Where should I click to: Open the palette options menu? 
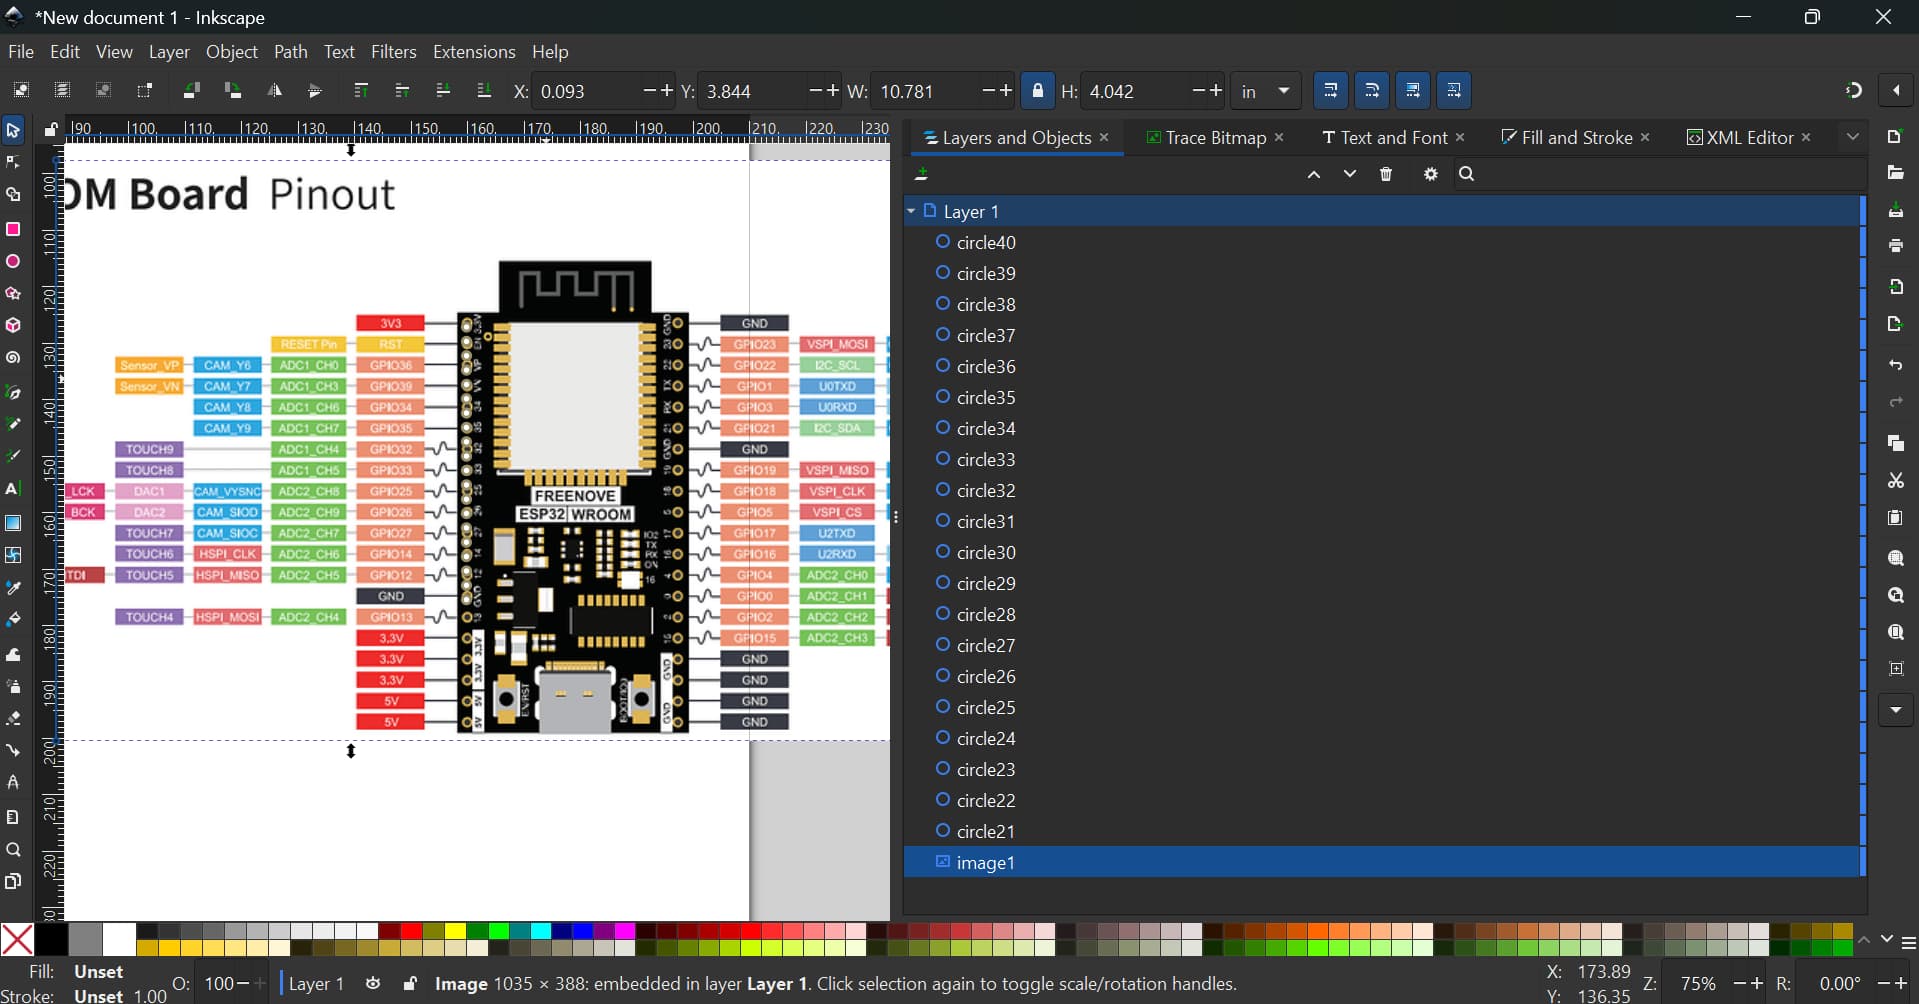point(1909,944)
